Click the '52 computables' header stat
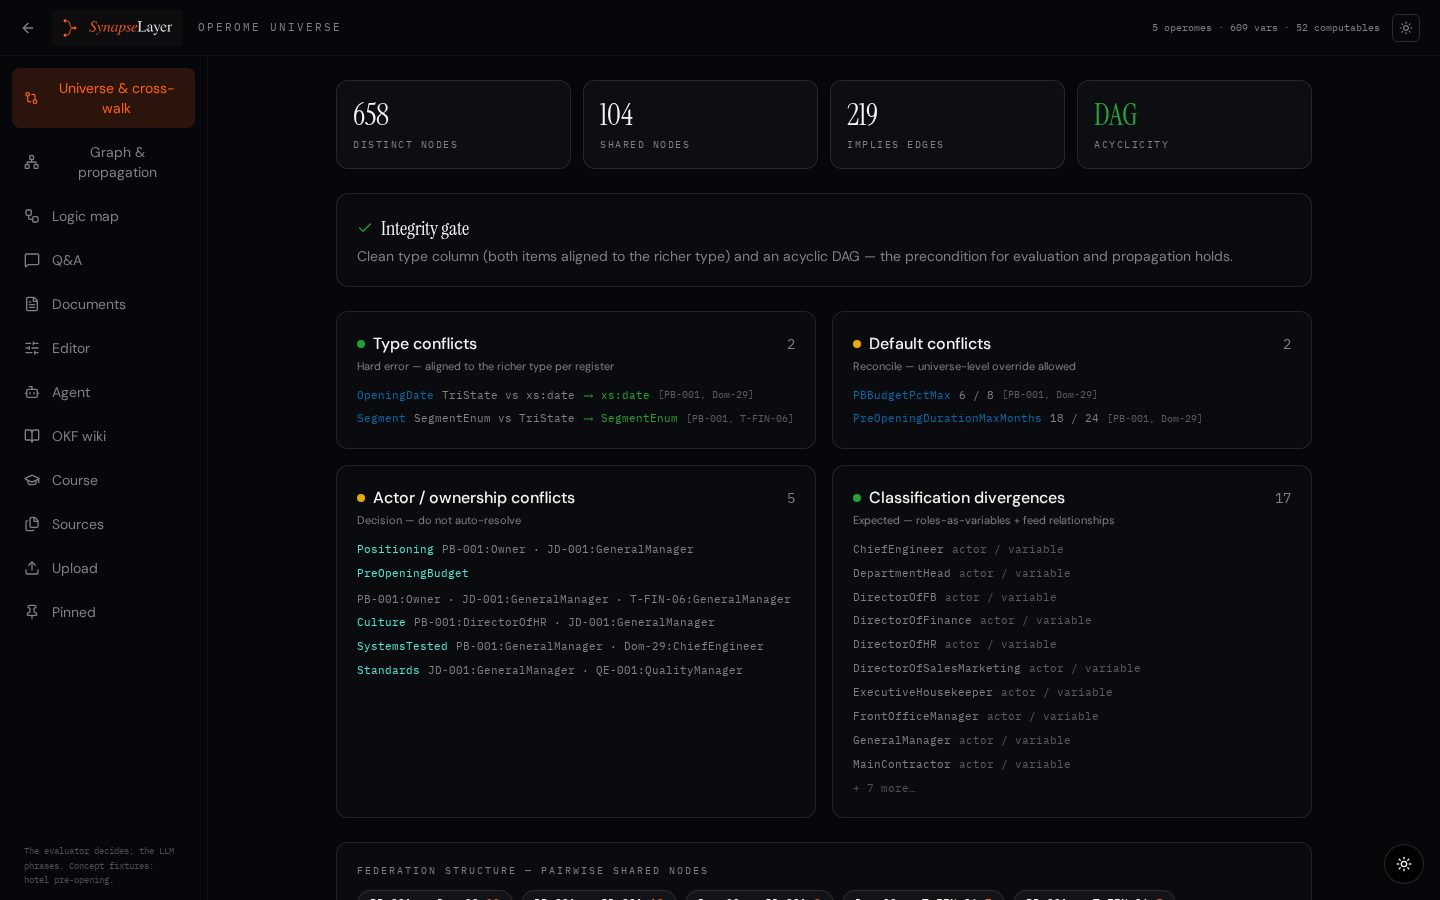This screenshot has height=900, width=1440. [x=1338, y=28]
